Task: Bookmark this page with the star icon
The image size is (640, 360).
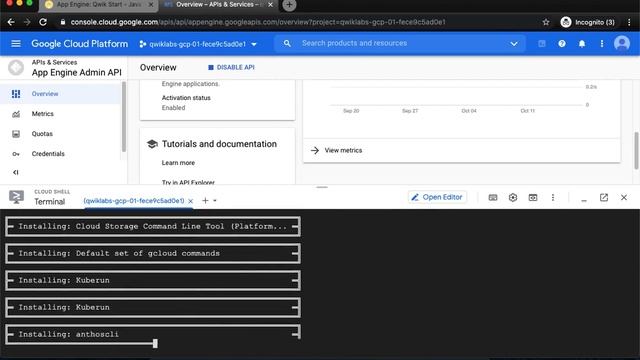Action: pyautogui.click(x=546, y=22)
